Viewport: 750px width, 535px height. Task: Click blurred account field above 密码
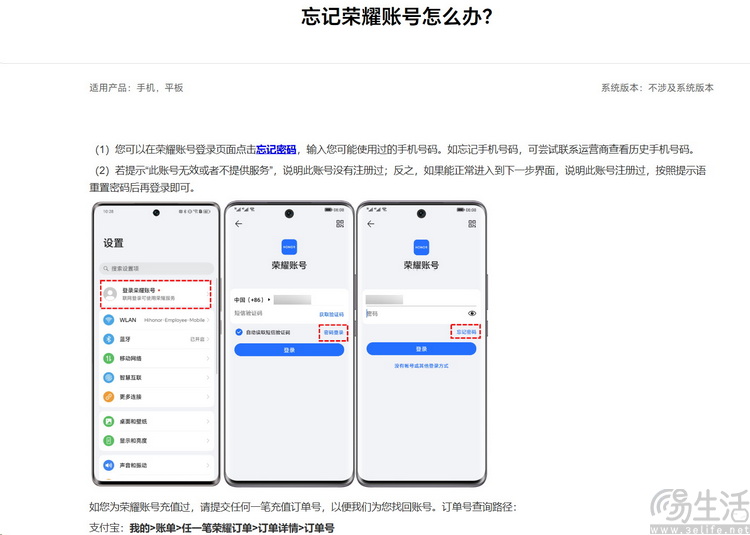pos(384,300)
